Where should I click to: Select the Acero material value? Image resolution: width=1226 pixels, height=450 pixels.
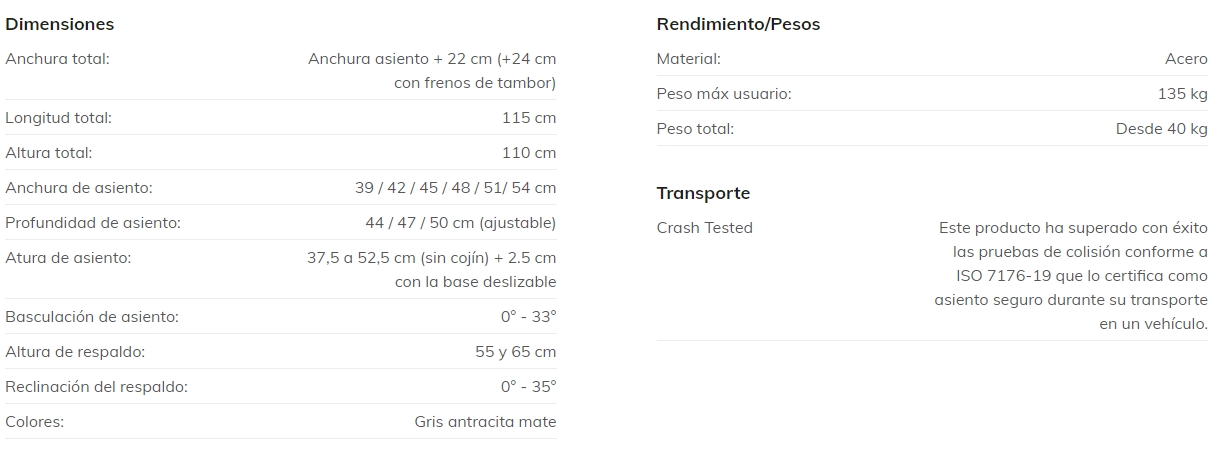[x=1186, y=59]
